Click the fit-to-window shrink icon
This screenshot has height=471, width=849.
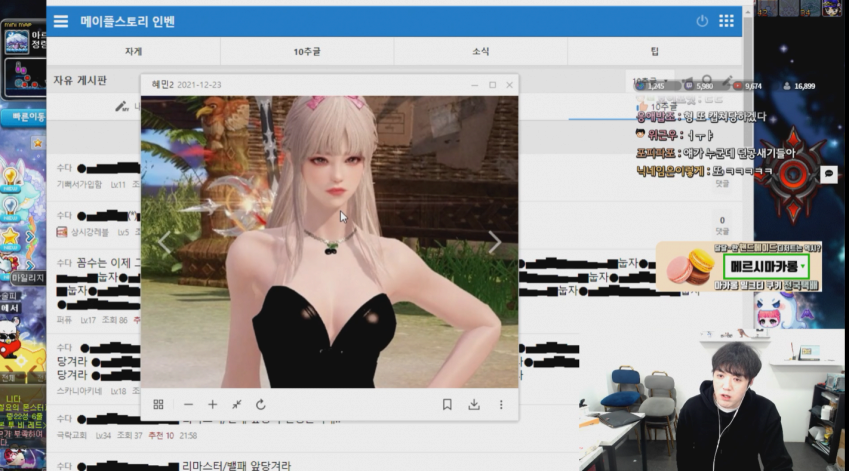tap(237, 404)
